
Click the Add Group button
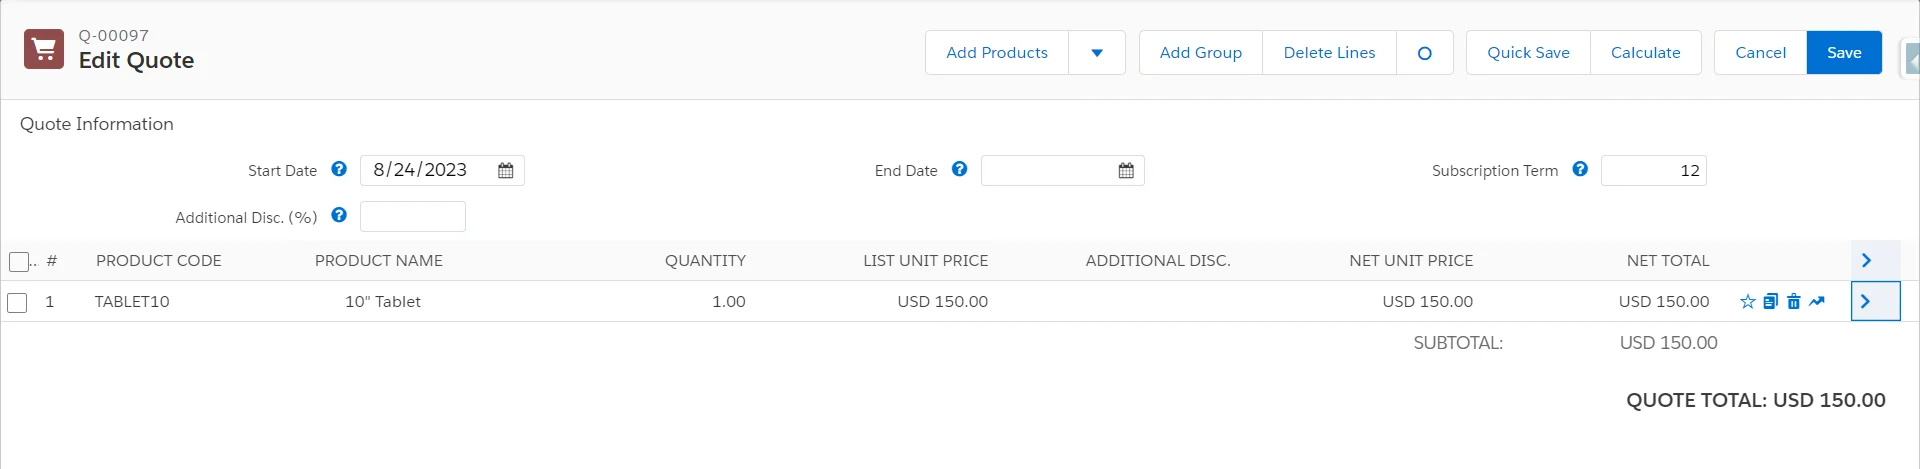point(1200,53)
